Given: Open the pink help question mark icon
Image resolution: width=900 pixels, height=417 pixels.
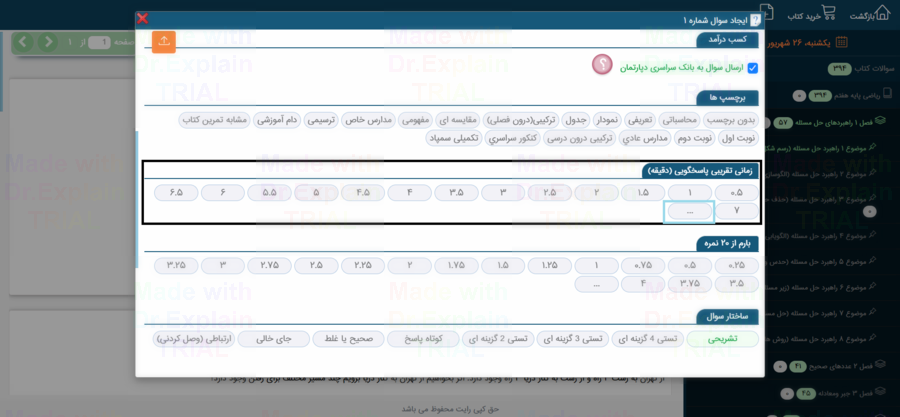Looking at the screenshot, I should click(602, 65).
